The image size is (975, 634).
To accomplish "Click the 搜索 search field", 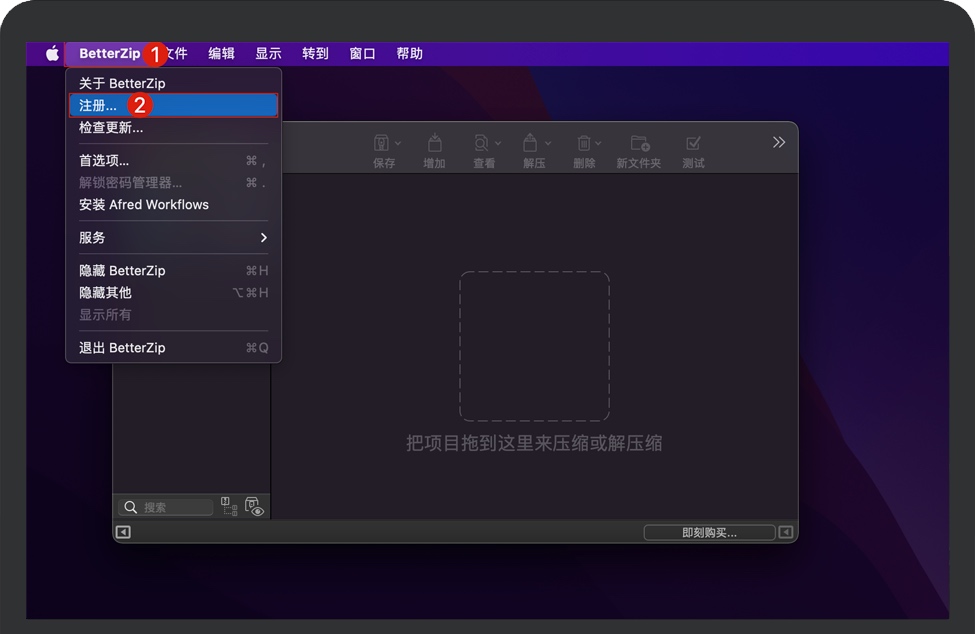I will pos(166,507).
